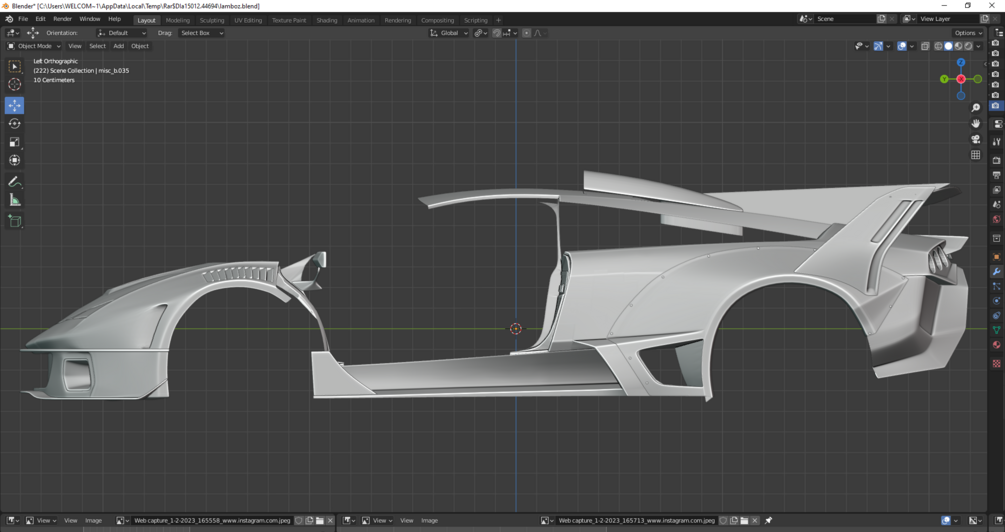Select the Rotate tool
This screenshot has height=532, width=1005.
[14, 124]
